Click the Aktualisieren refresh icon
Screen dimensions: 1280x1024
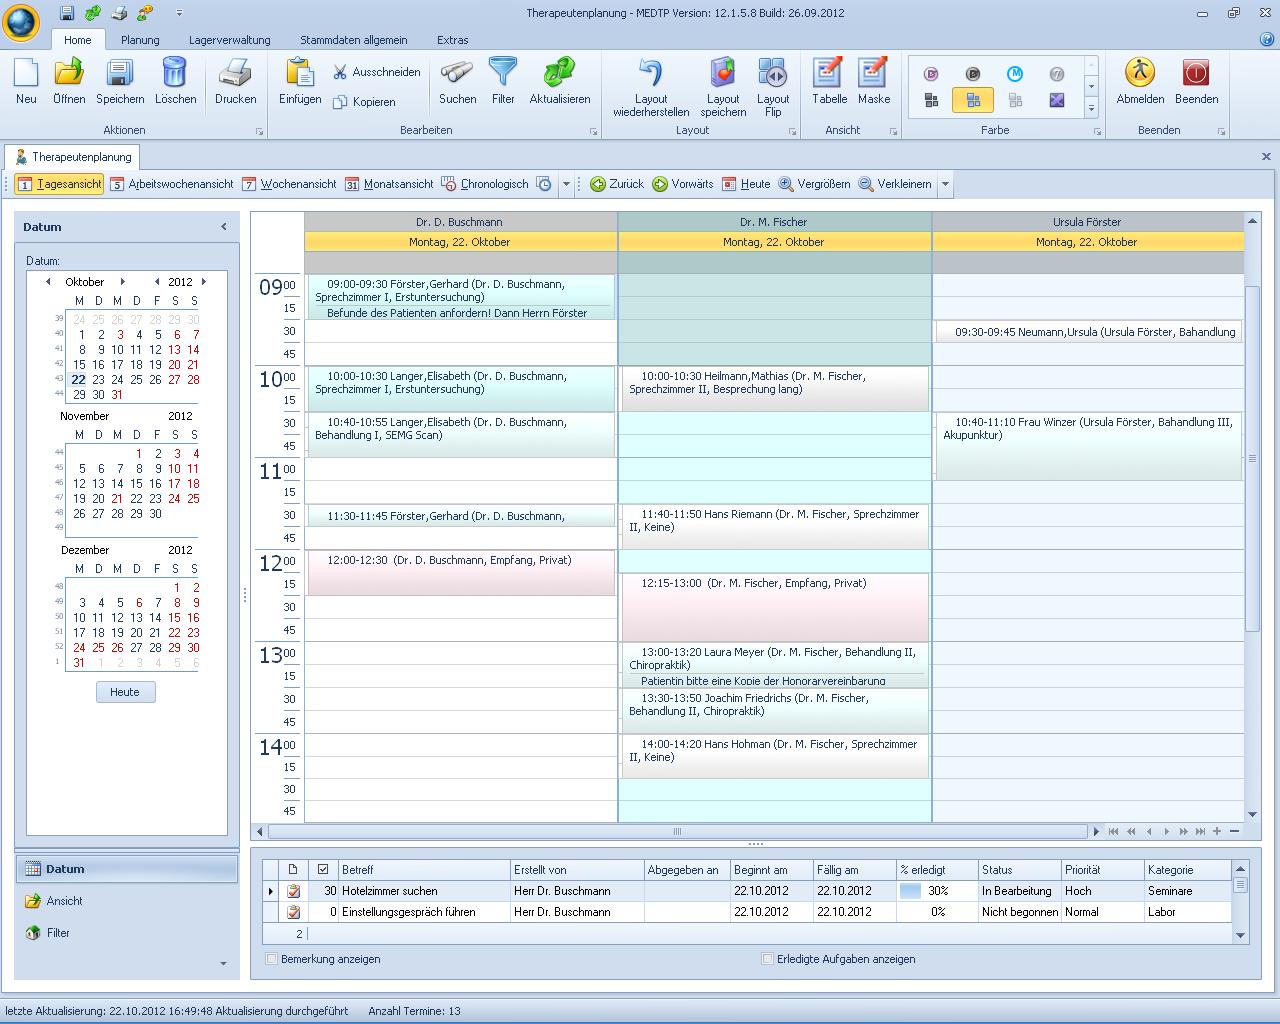tap(559, 74)
